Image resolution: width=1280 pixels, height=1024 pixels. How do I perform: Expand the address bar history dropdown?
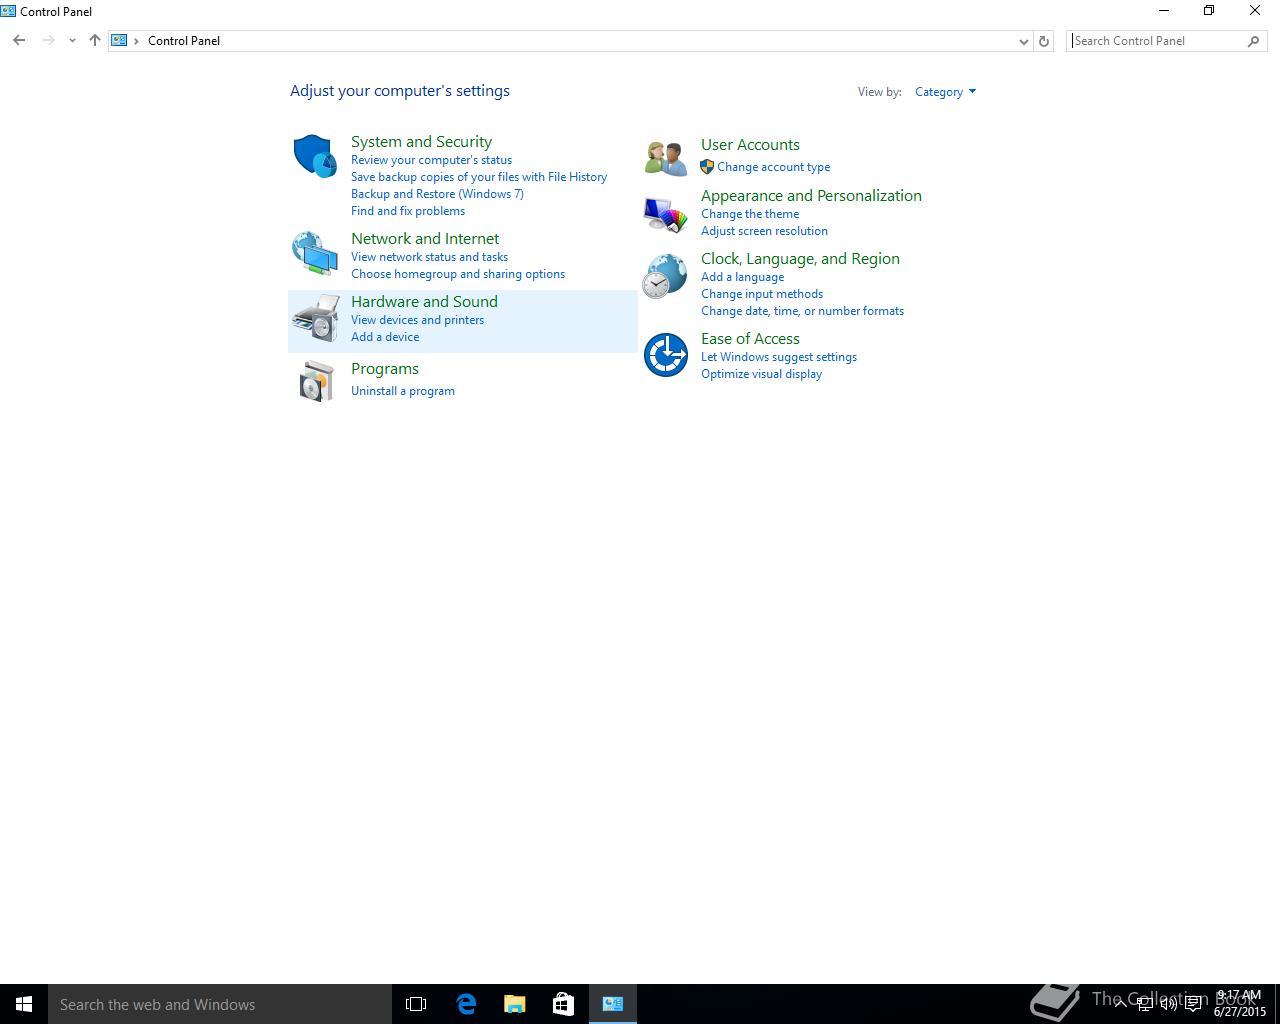[1023, 41]
